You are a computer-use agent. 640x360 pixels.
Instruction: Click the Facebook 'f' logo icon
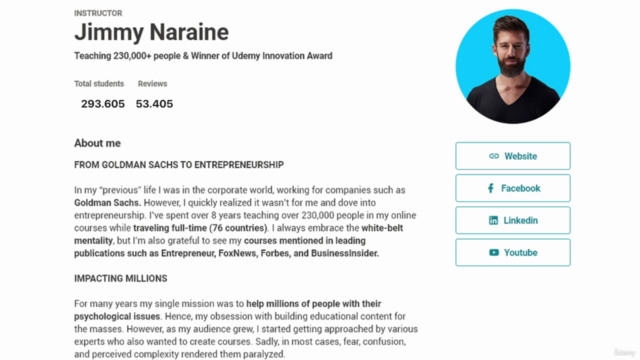pos(491,188)
